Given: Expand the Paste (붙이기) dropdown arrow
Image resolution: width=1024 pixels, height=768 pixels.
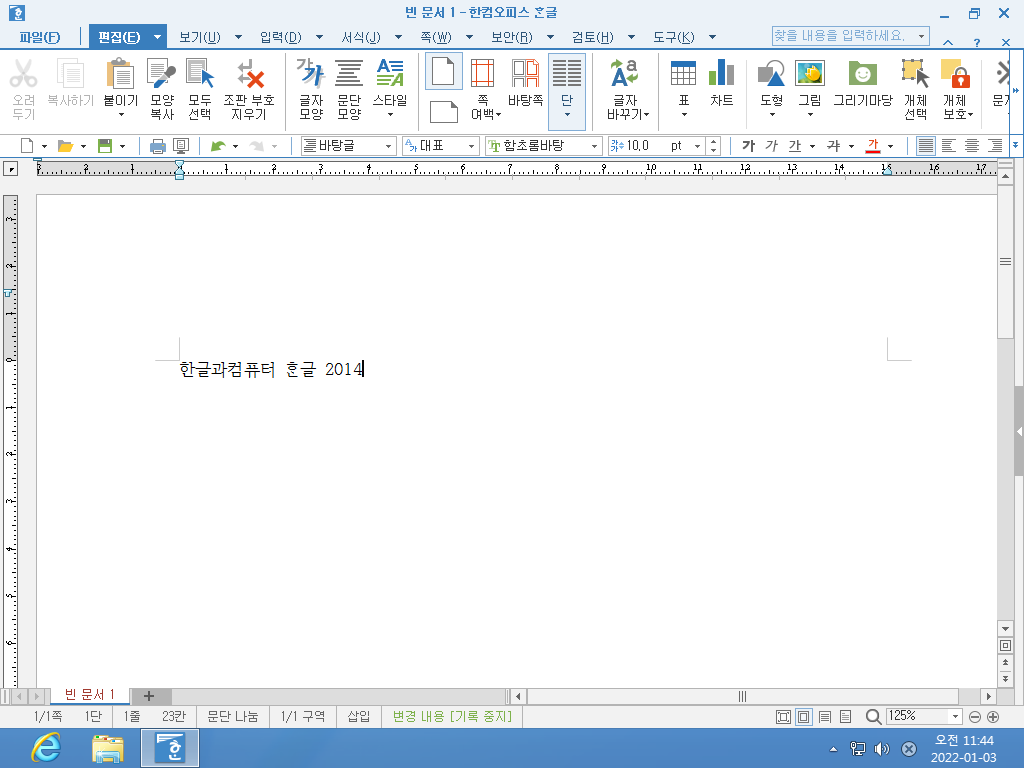Looking at the screenshot, I should [121, 115].
